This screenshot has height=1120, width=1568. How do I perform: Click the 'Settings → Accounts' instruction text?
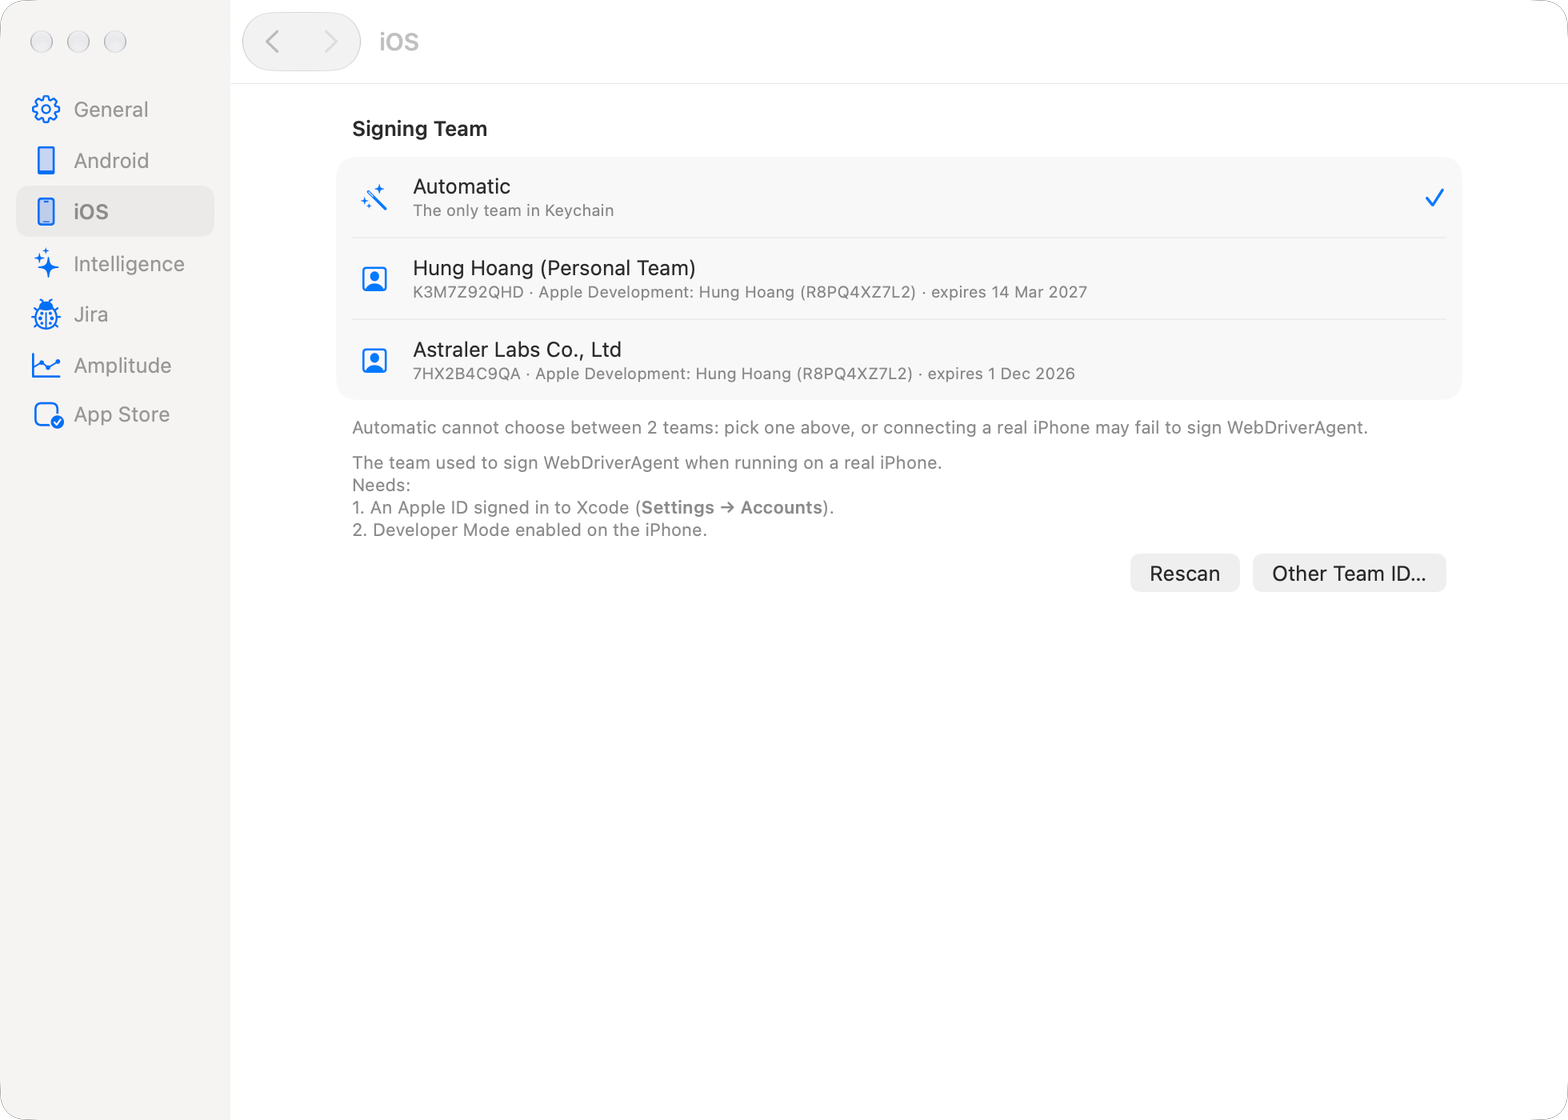732,507
